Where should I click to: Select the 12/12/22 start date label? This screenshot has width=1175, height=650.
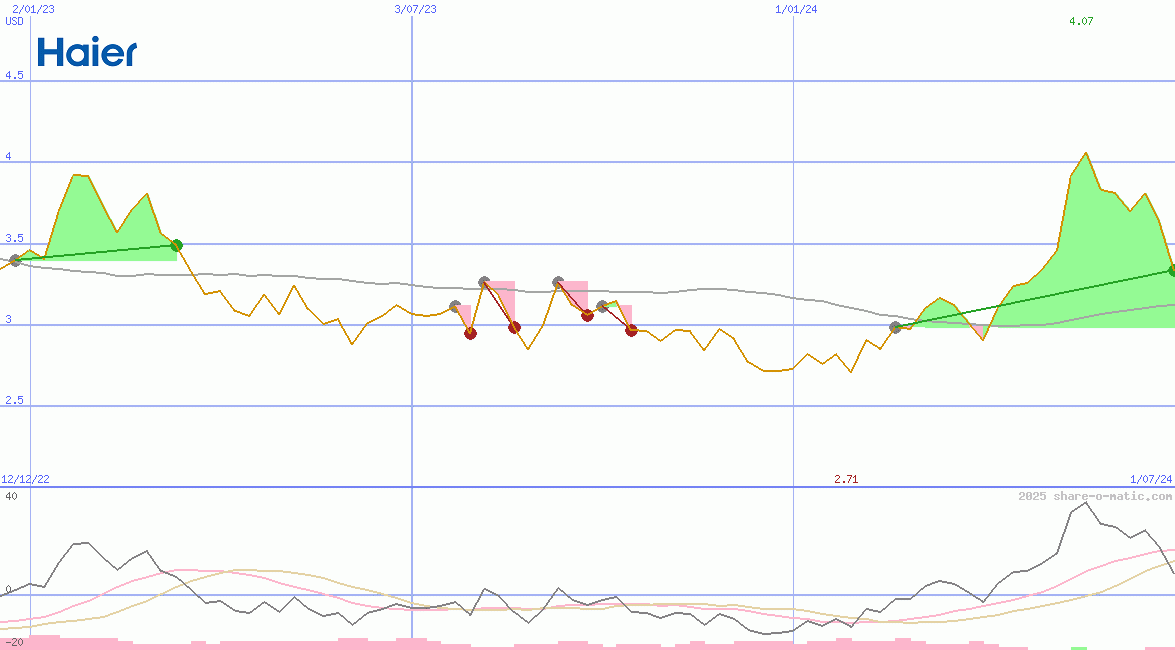tap(26, 480)
